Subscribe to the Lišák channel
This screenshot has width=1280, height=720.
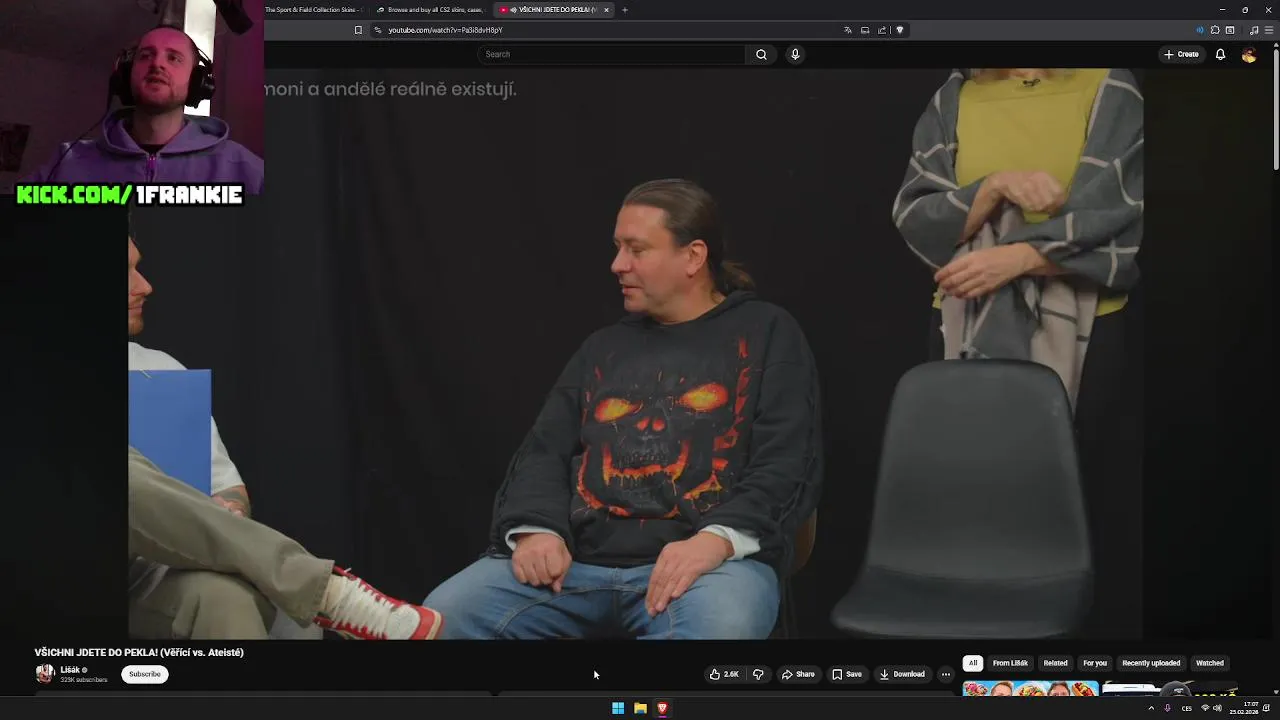144,674
